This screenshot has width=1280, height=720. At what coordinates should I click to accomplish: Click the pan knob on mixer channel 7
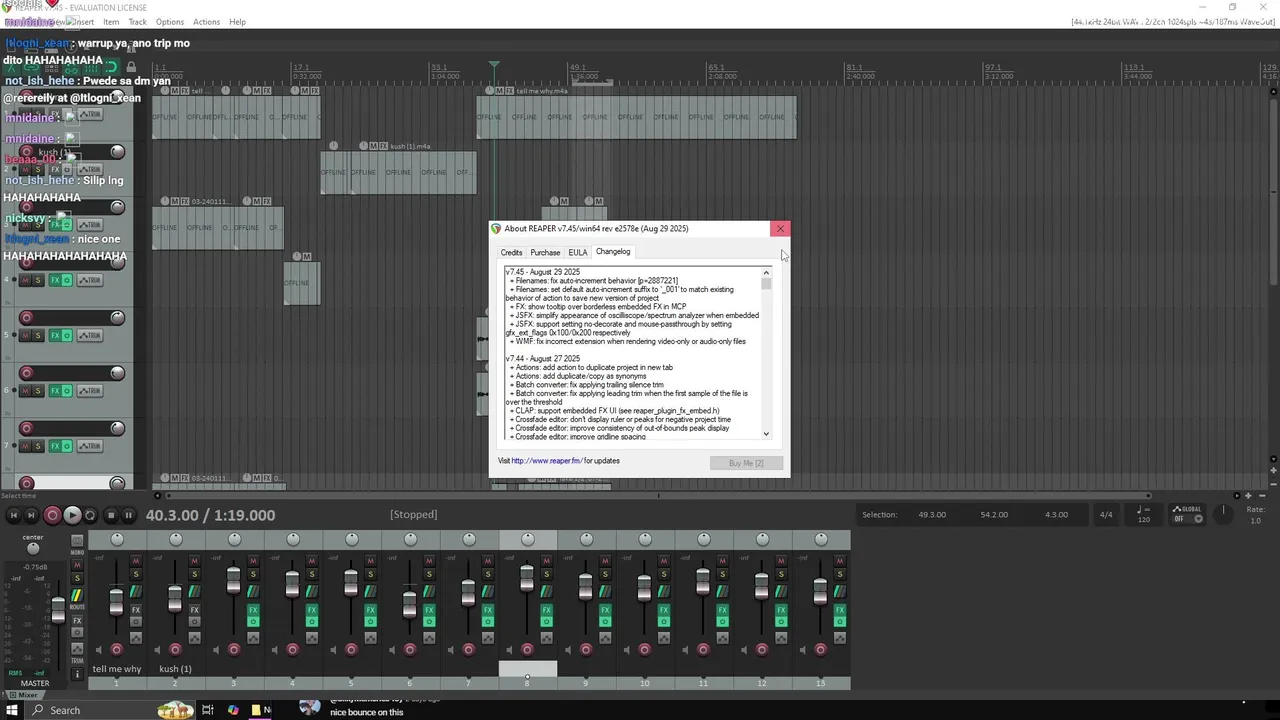[469, 540]
